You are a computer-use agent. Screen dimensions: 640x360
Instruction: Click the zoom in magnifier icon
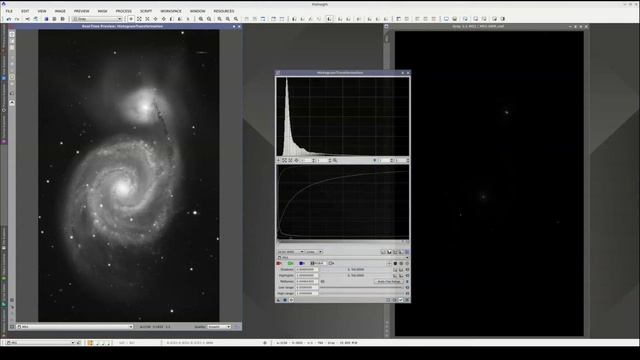201,19
